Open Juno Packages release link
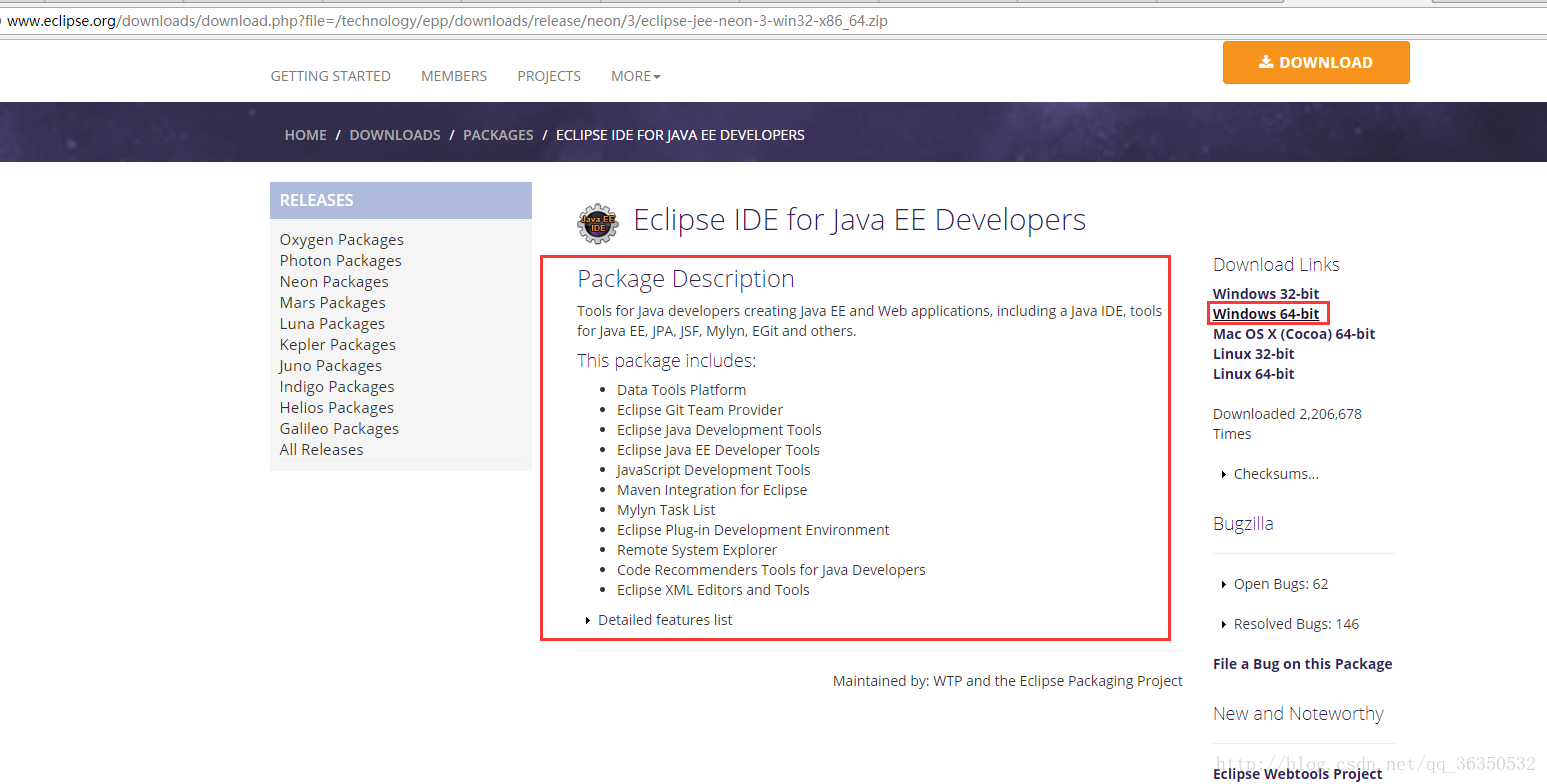The width and height of the screenshot is (1547, 784). tap(331, 366)
